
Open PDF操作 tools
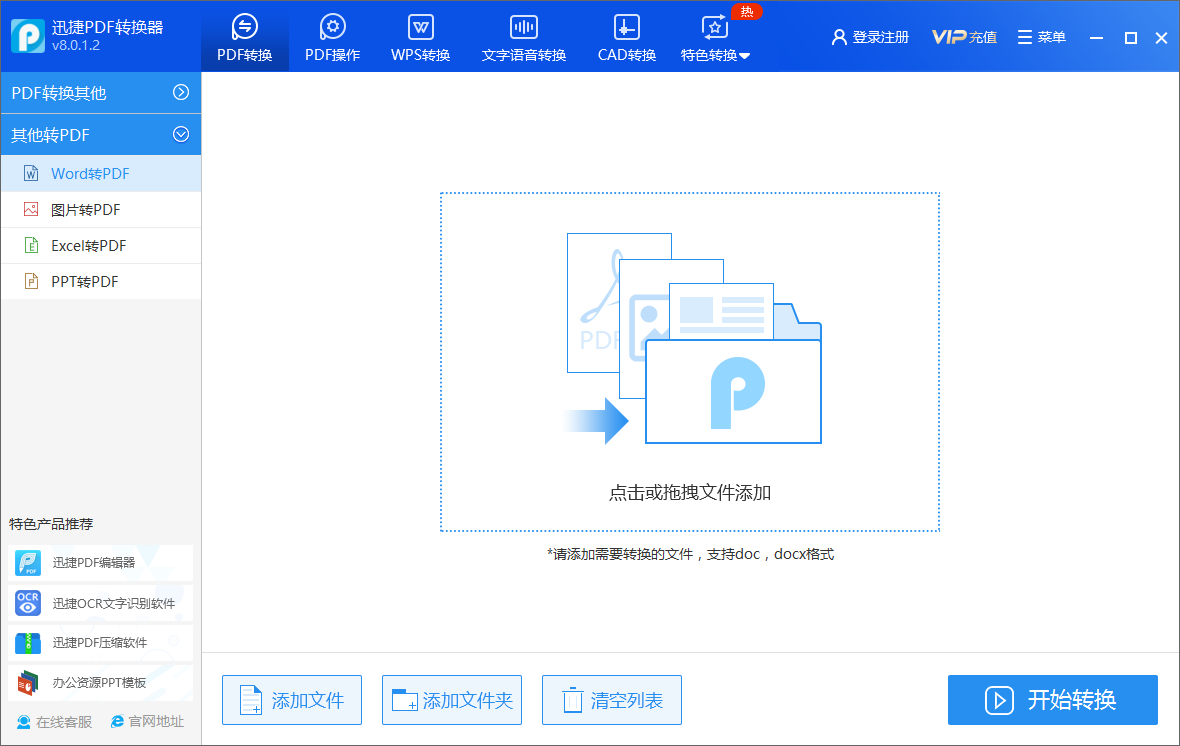332,37
